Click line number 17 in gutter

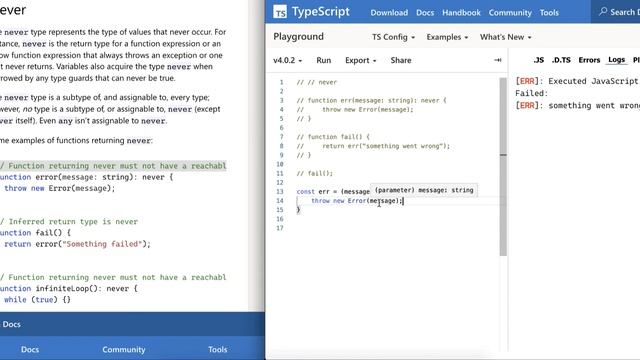pos(280,228)
